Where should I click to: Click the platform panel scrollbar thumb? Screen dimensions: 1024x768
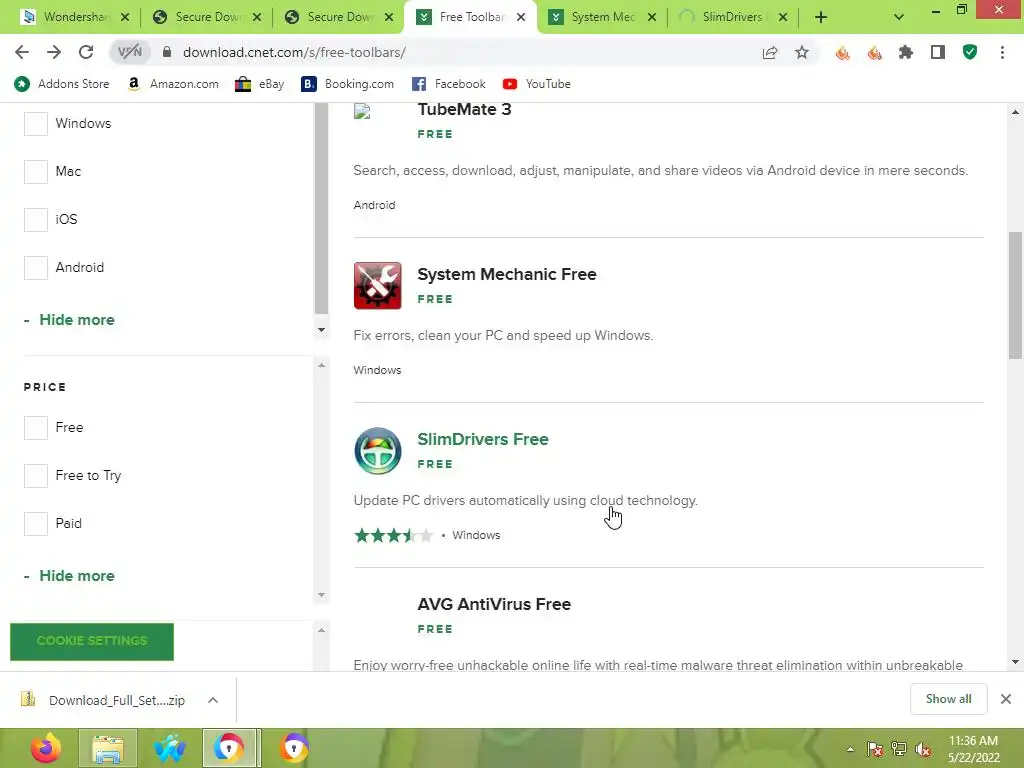point(321,209)
